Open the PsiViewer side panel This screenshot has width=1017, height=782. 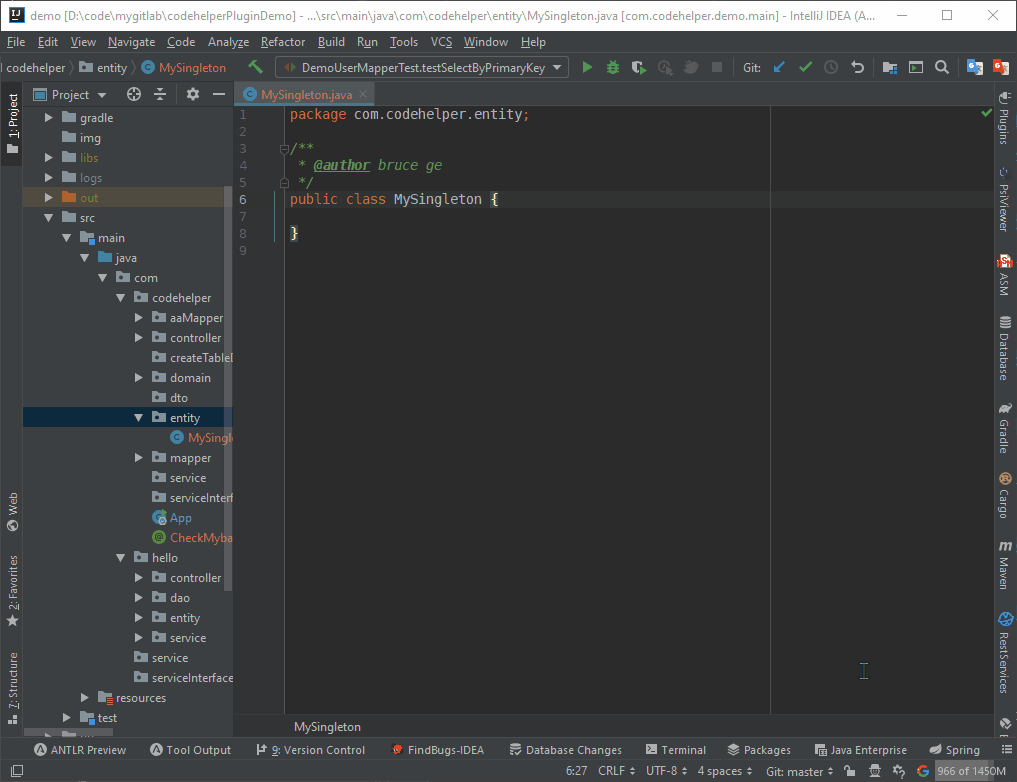pyautogui.click(x=1004, y=199)
